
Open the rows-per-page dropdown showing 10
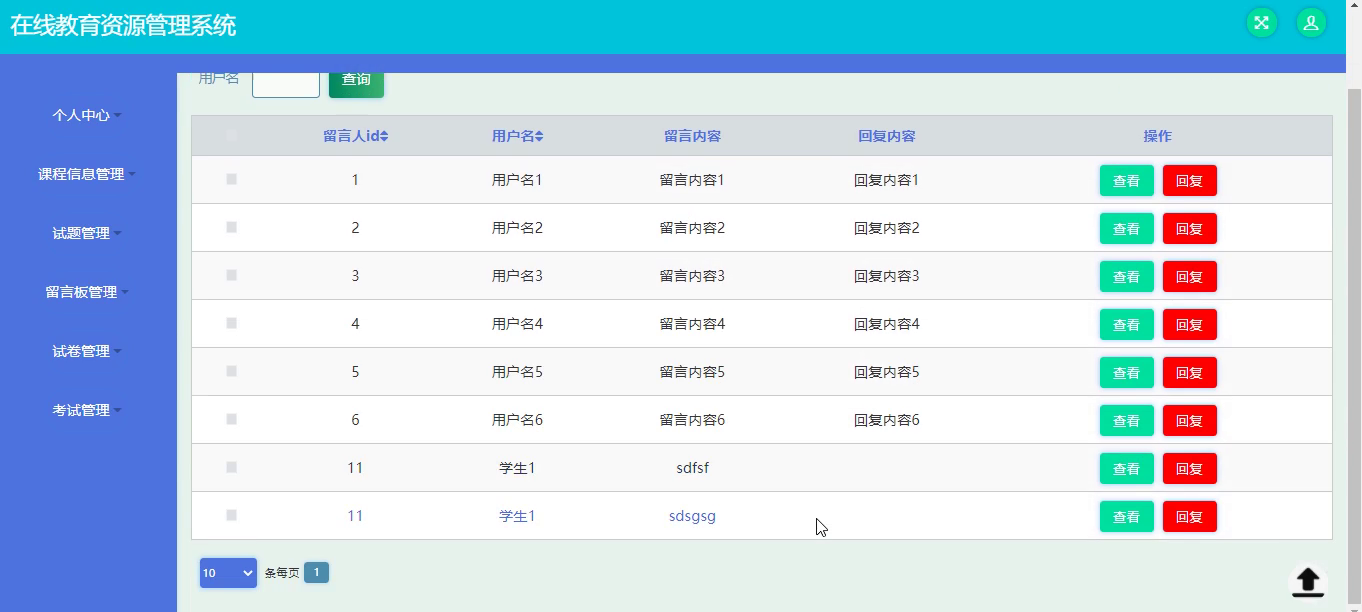point(228,573)
